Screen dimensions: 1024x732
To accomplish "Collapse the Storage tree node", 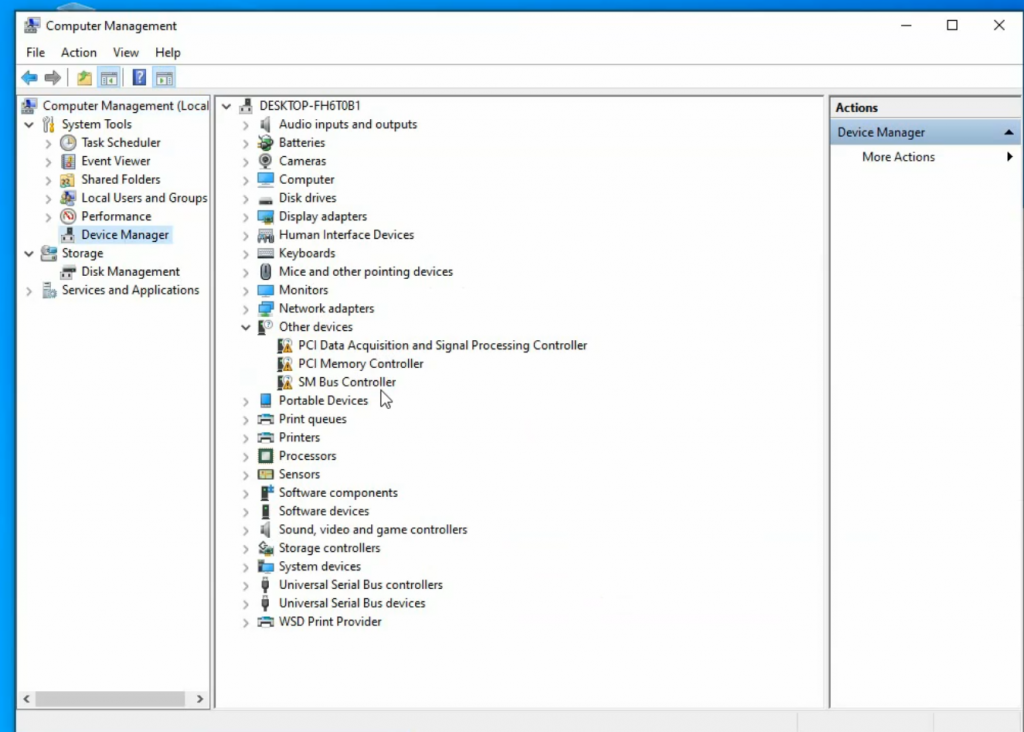I will coord(29,253).
